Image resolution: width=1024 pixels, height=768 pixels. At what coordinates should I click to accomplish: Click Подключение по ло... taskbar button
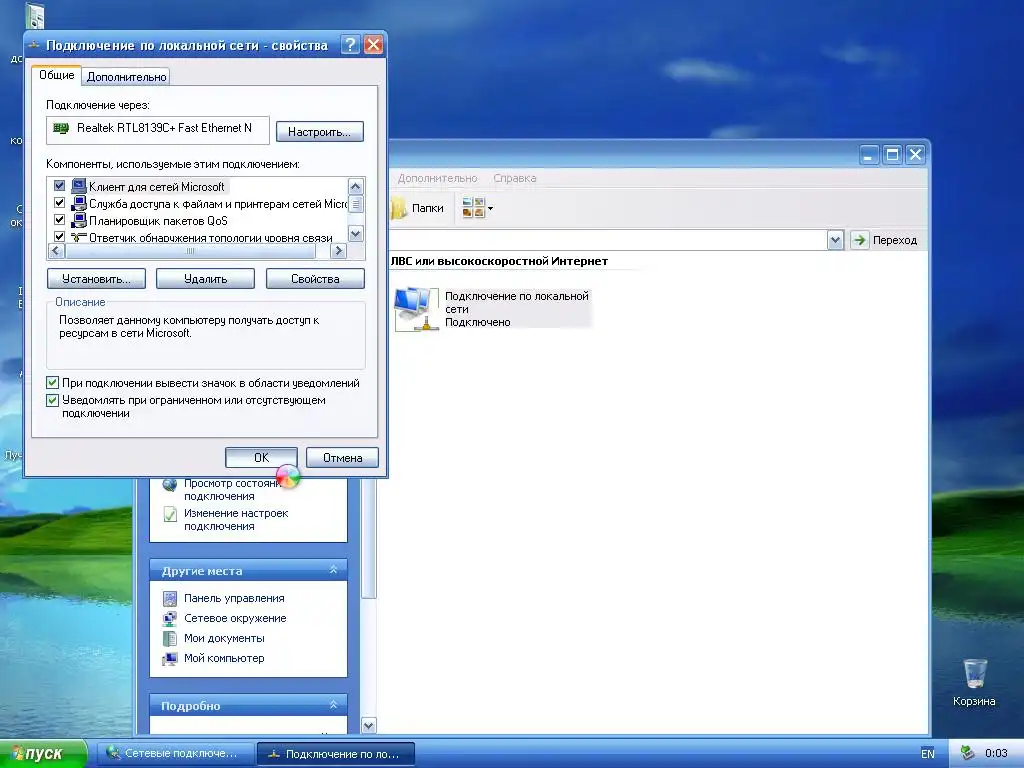tap(336, 754)
